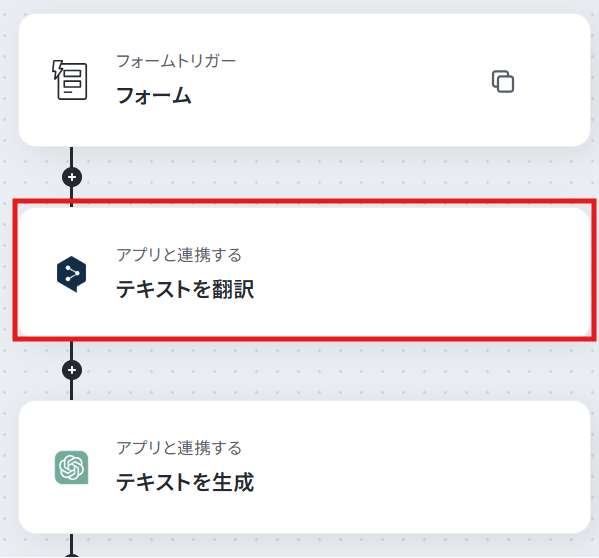Click the DeepL app icon
The height and width of the screenshot is (558, 599).
point(71,274)
